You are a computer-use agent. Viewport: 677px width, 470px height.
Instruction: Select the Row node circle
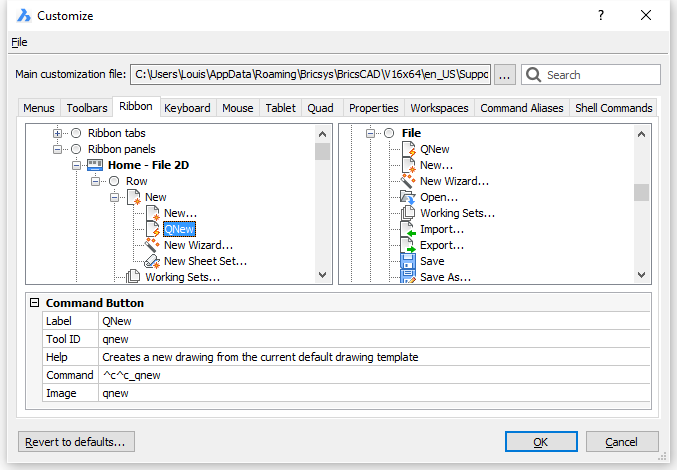coord(114,181)
